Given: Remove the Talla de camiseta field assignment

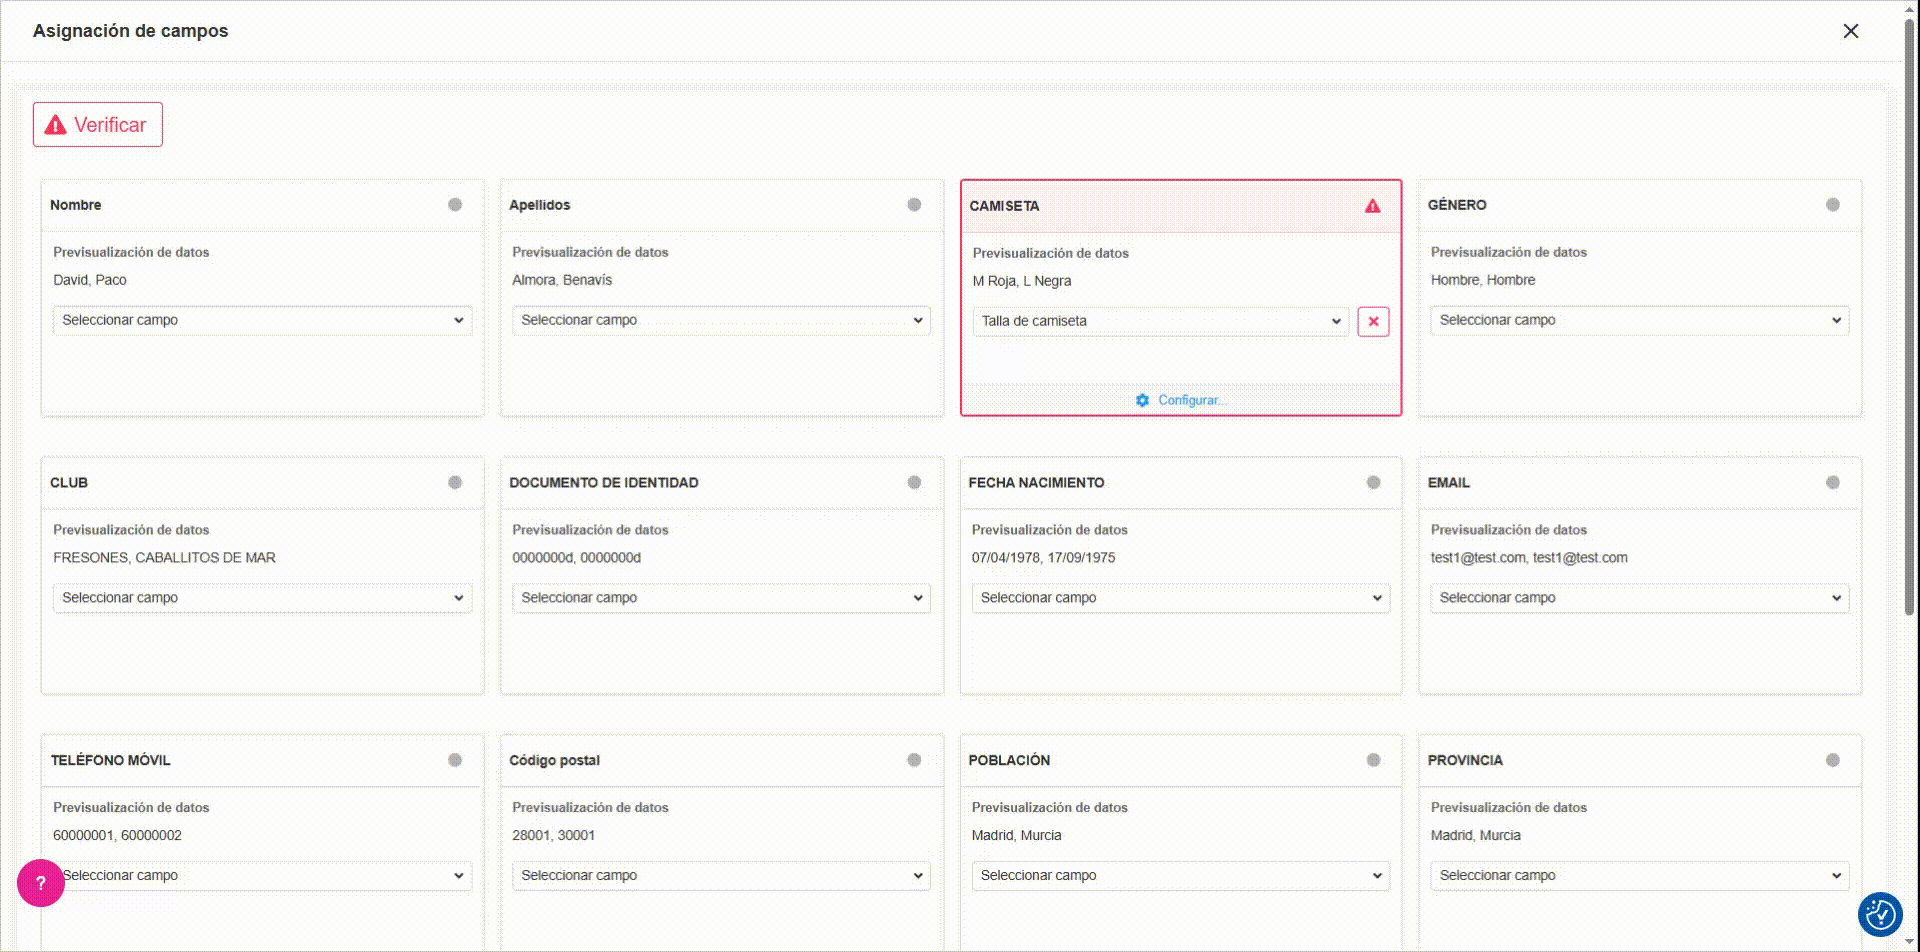Looking at the screenshot, I should tap(1373, 322).
